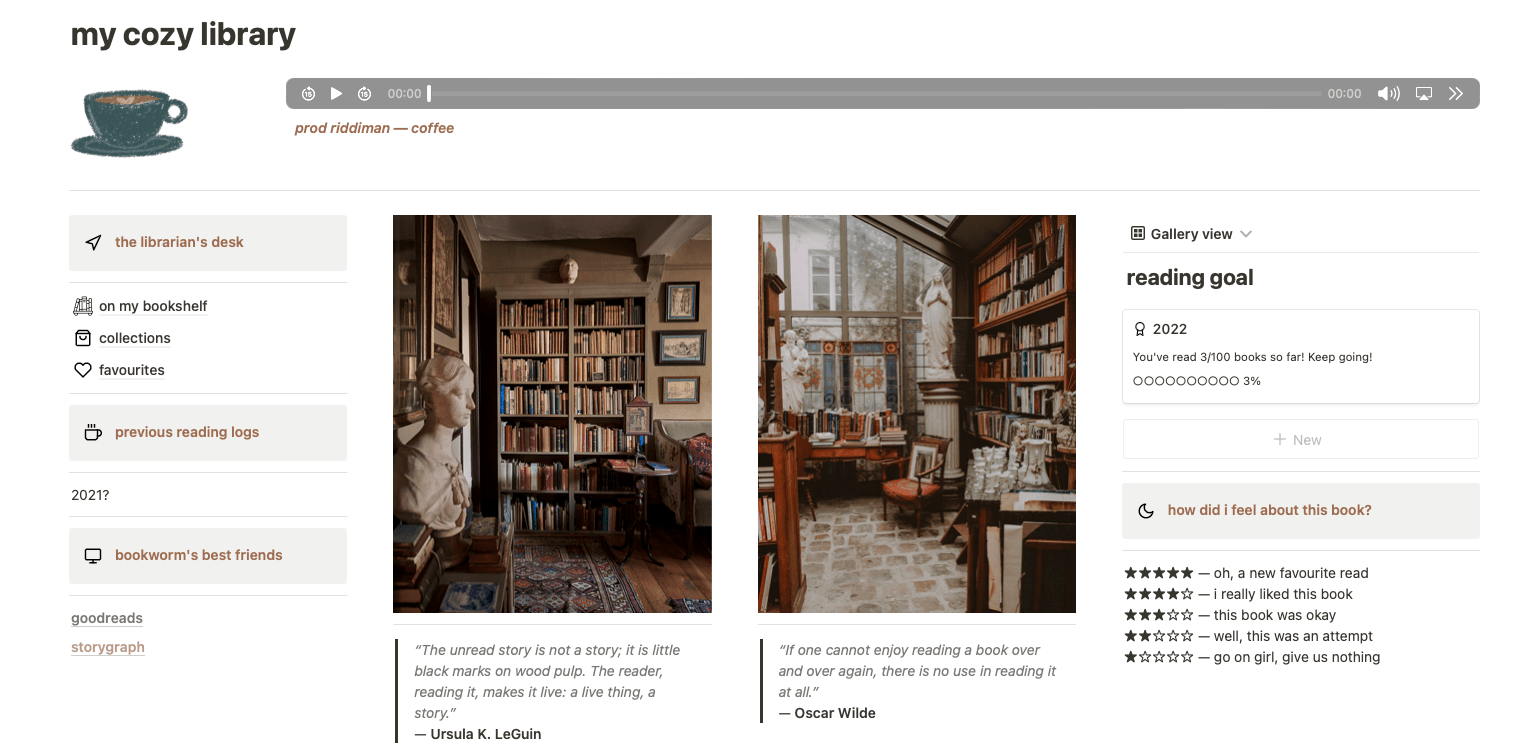Play the coffee audio track
The height and width of the screenshot is (743, 1533).
336,93
